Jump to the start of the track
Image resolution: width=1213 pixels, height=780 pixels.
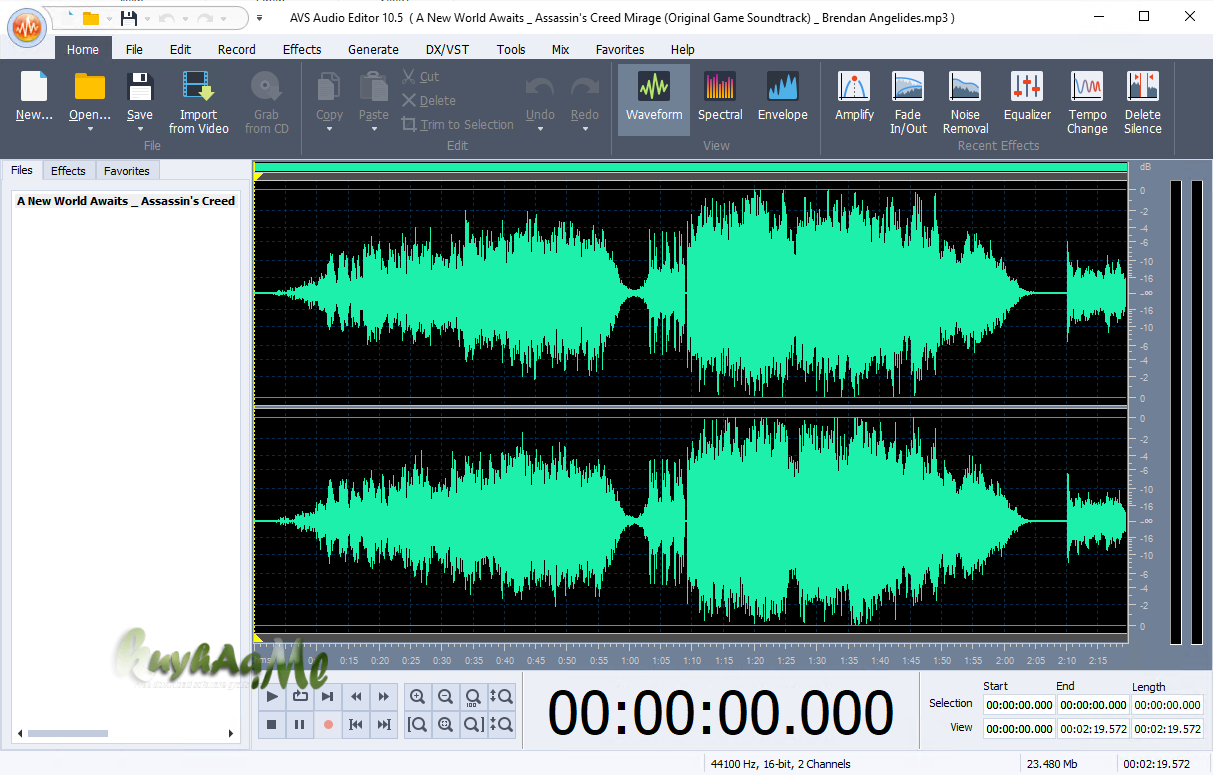pos(356,725)
